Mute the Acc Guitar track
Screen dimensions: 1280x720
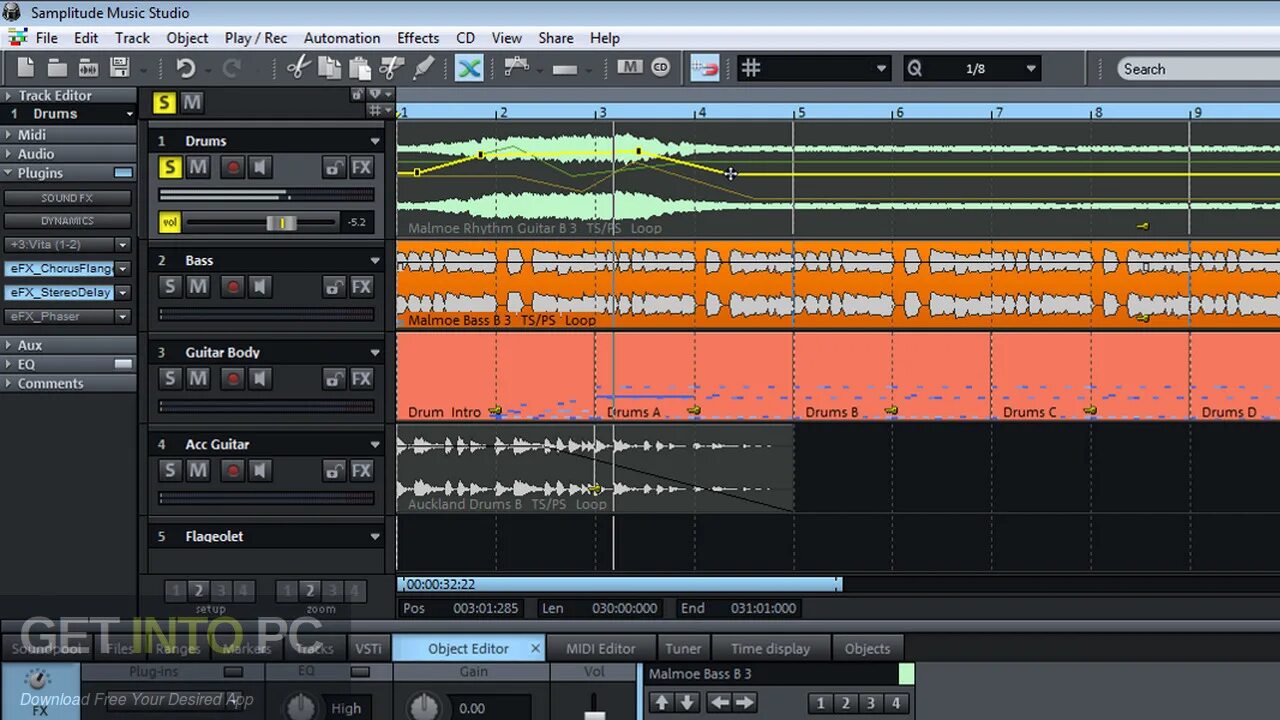[x=198, y=471]
